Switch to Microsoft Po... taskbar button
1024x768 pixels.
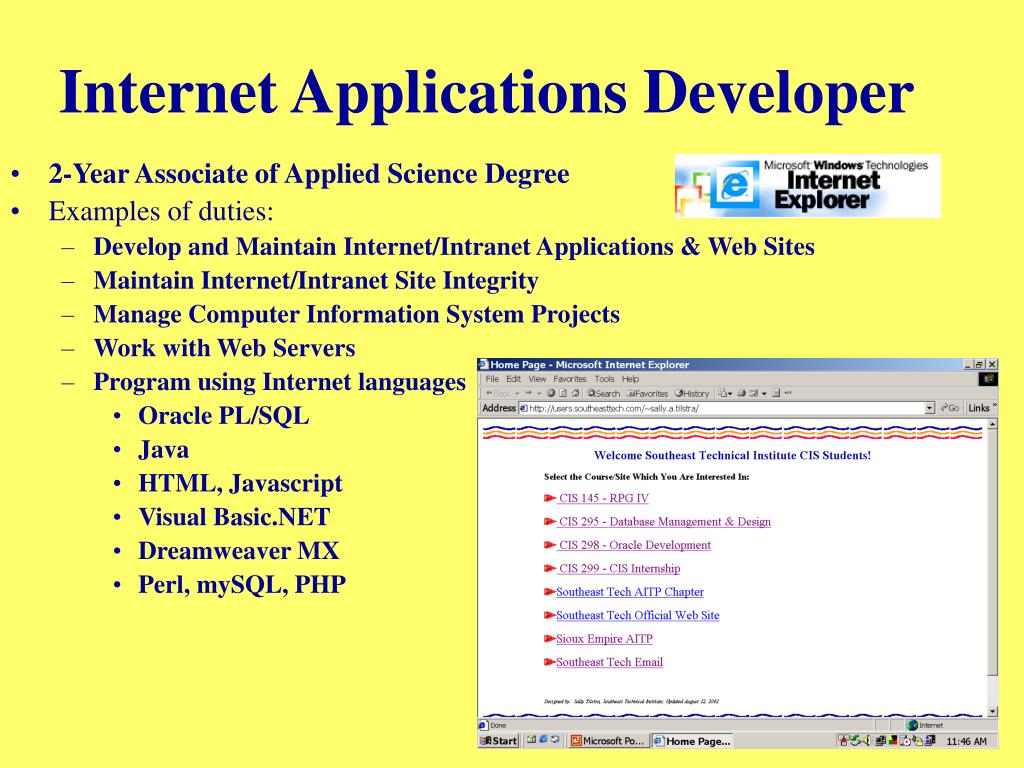coord(608,741)
